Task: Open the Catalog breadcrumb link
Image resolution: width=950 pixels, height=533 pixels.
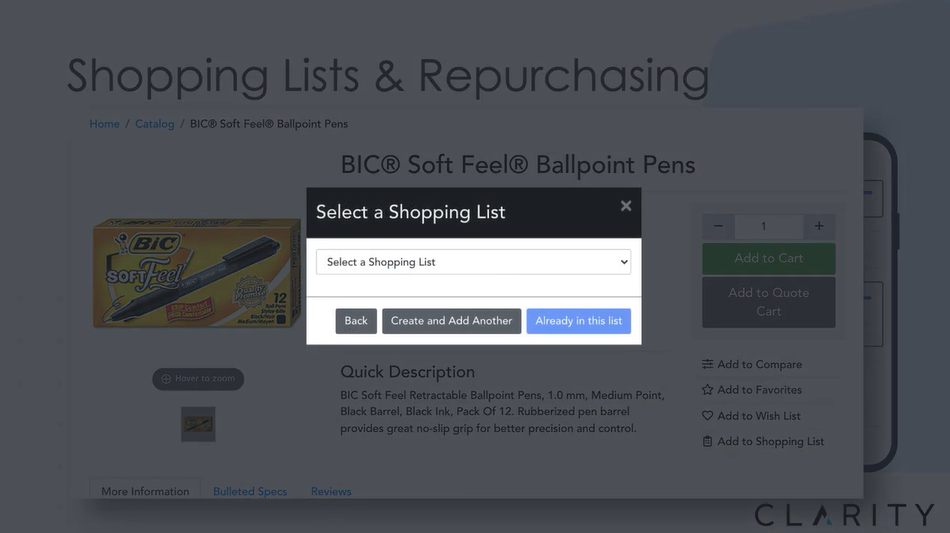Action: pyautogui.click(x=154, y=124)
